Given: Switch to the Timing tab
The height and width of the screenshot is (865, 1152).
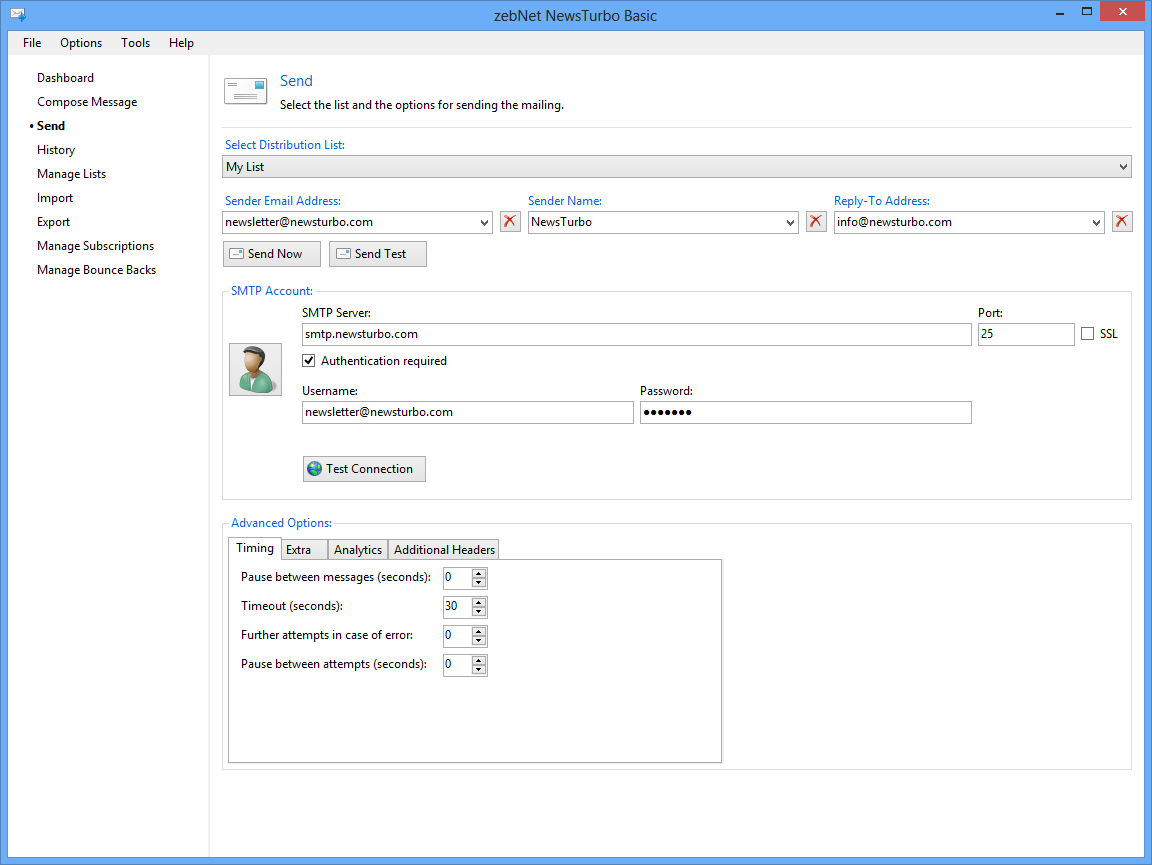Looking at the screenshot, I should 254,548.
